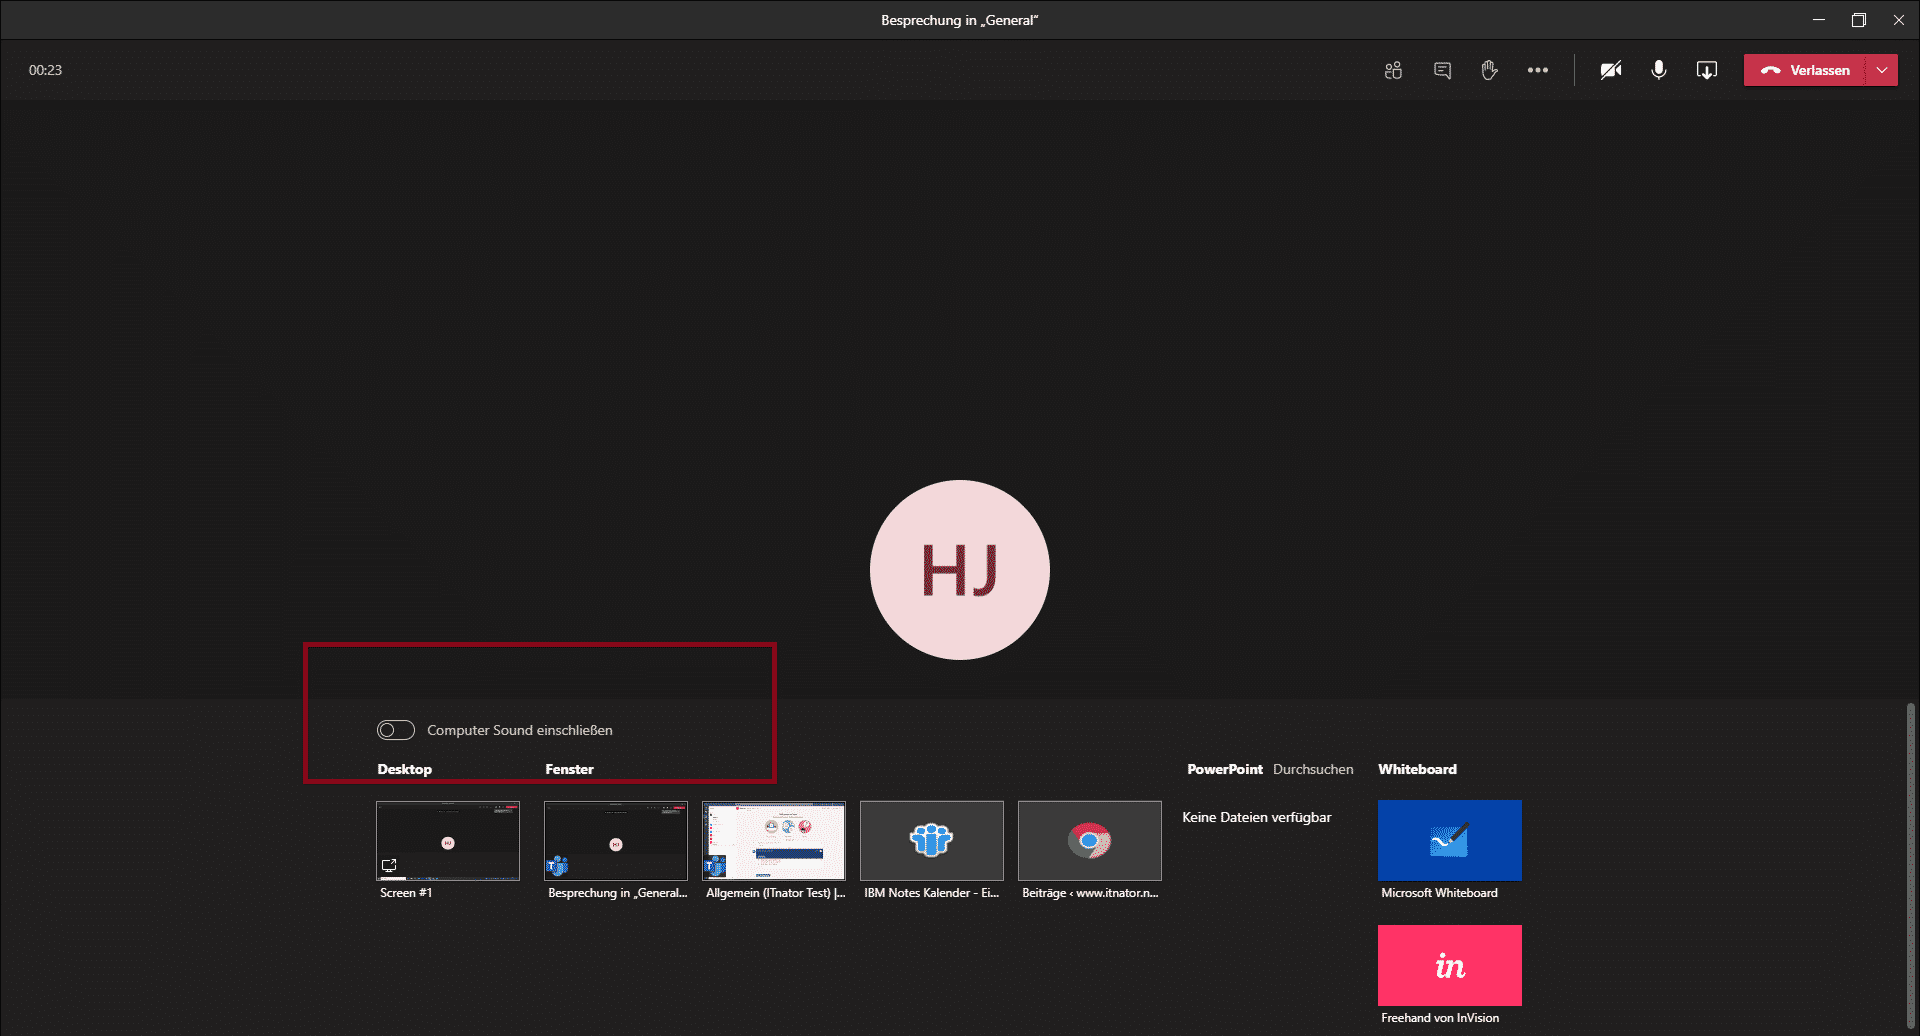Open more actions ellipsis menu
Screen dimensions: 1920x1036
point(1537,70)
